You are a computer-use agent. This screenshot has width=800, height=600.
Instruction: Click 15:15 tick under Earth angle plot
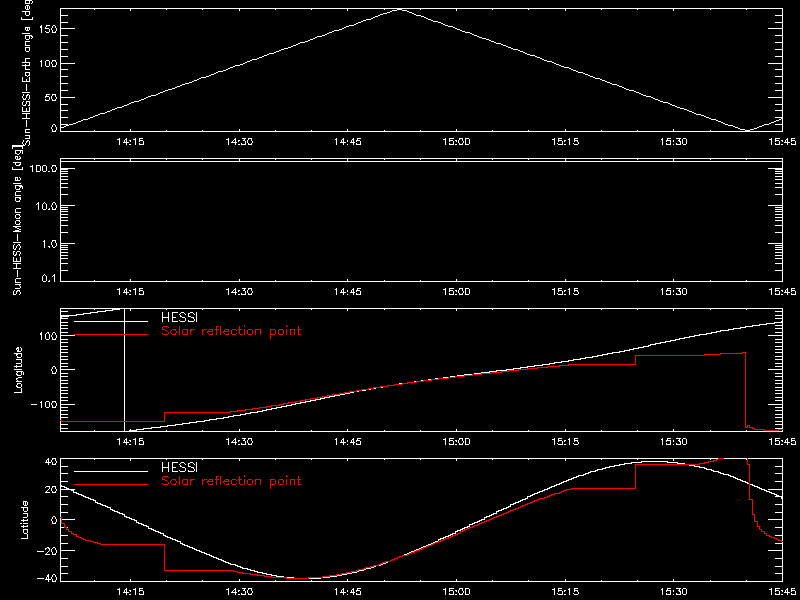pyautogui.click(x=565, y=142)
